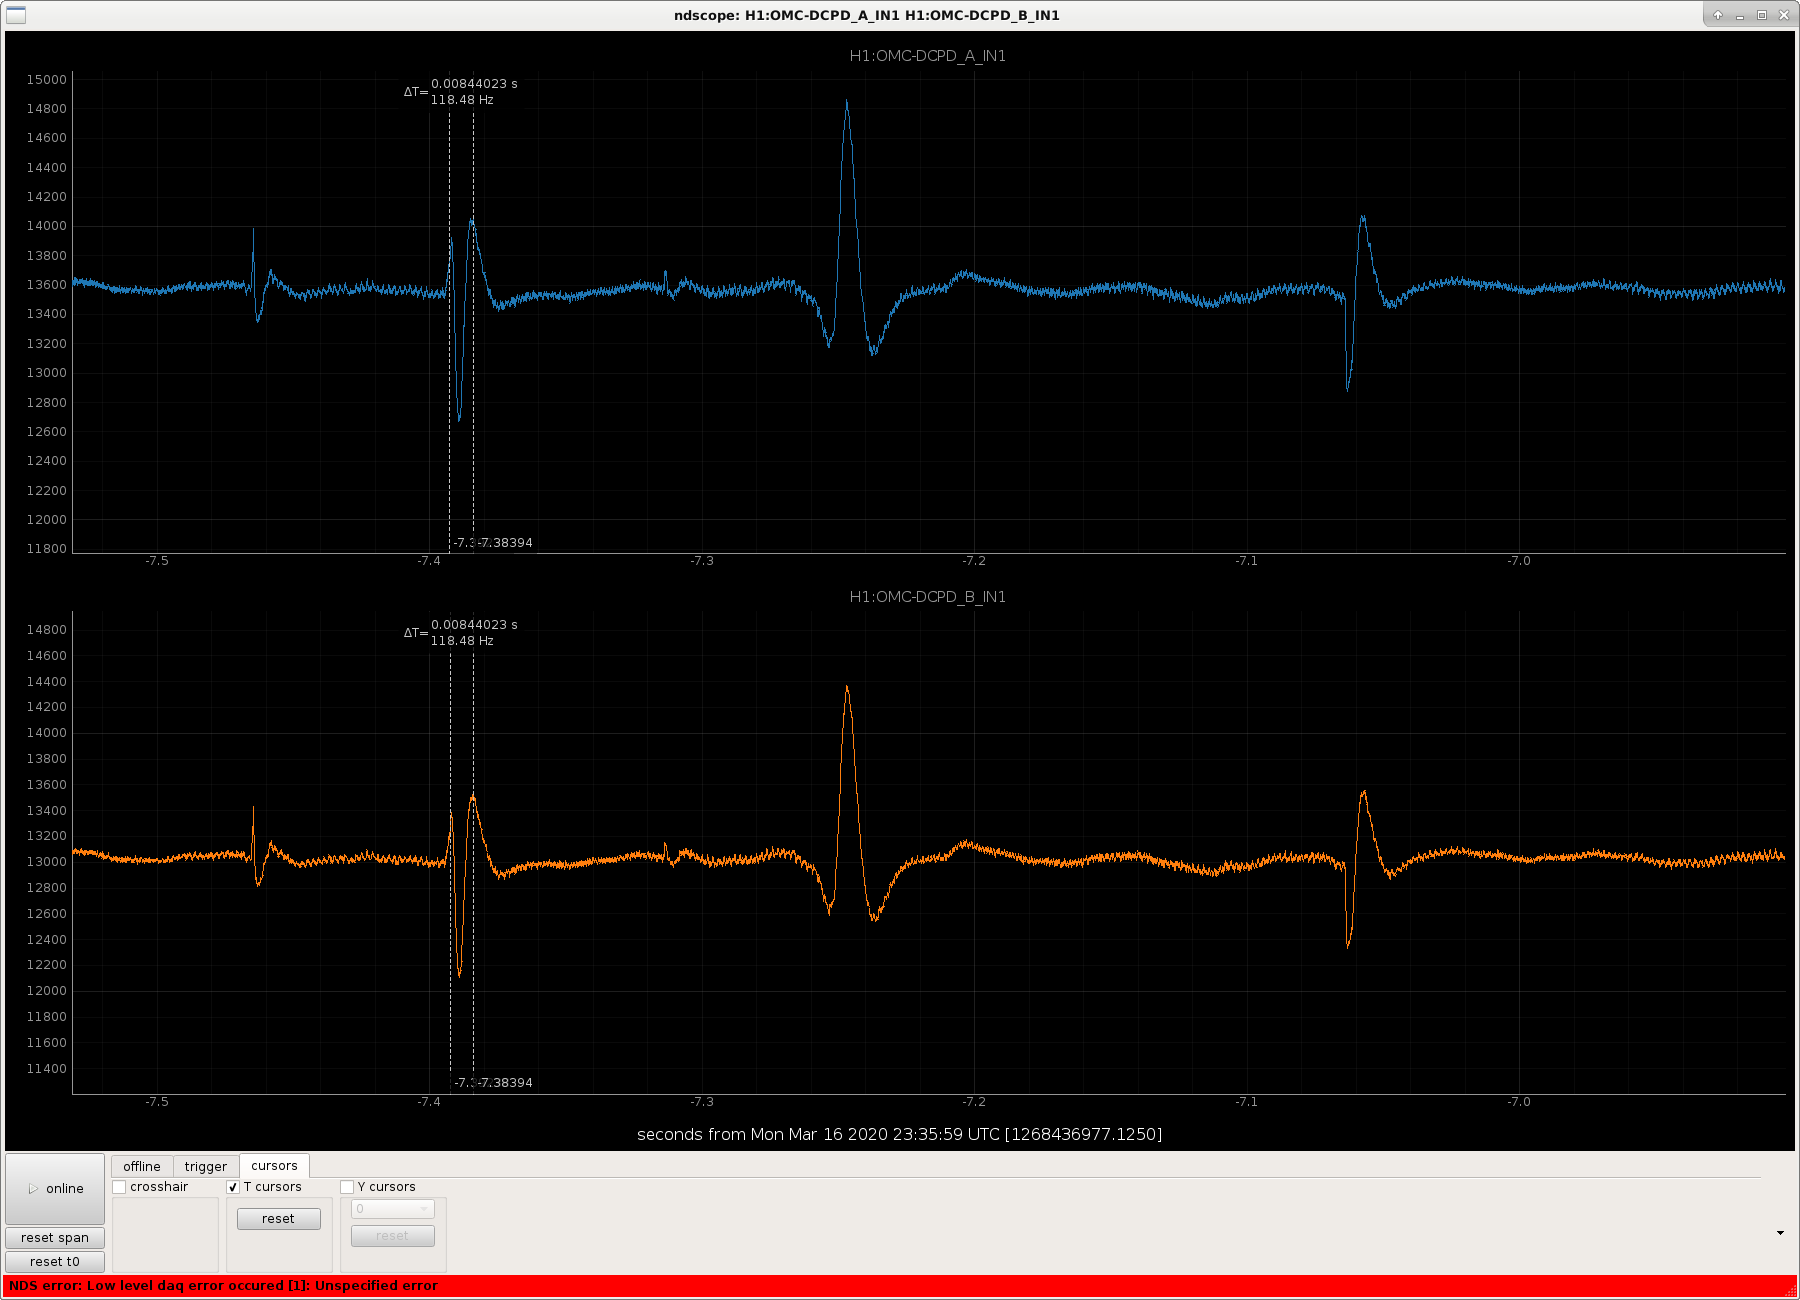The image size is (1800, 1300).
Task: Open the Y cursors value dropdown
Action: 392,1209
